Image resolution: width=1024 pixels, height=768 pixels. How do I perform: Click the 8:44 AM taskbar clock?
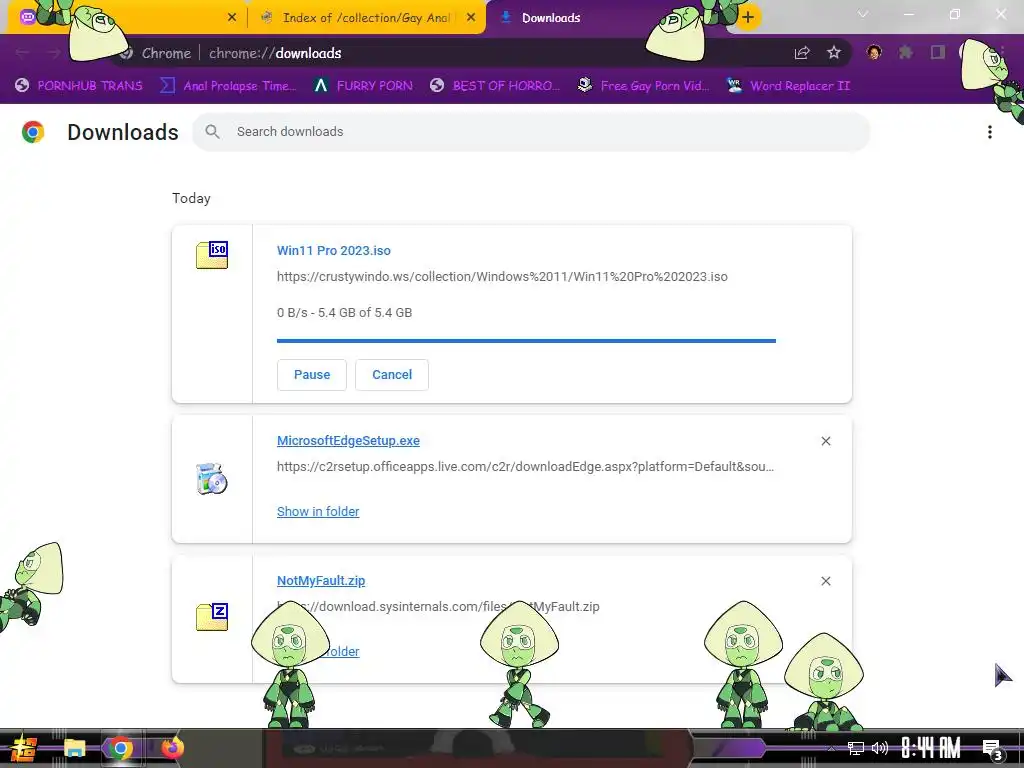coord(931,748)
